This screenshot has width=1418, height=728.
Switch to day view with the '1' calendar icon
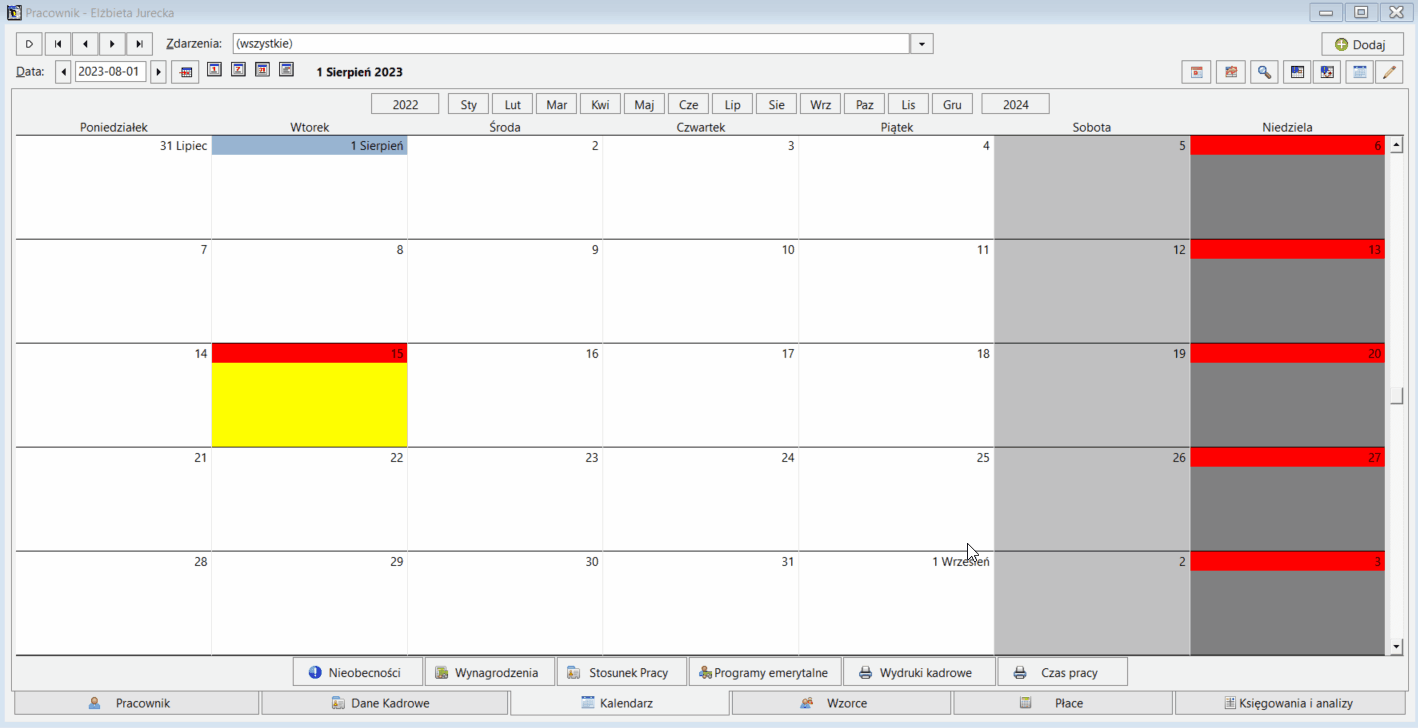(x=214, y=70)
